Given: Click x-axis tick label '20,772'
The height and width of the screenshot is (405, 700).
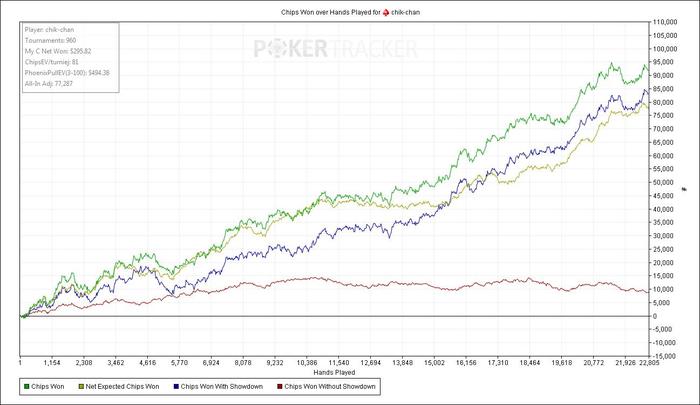Looking at the screenshot, I should pyautogui.click(x=593, y=363).
